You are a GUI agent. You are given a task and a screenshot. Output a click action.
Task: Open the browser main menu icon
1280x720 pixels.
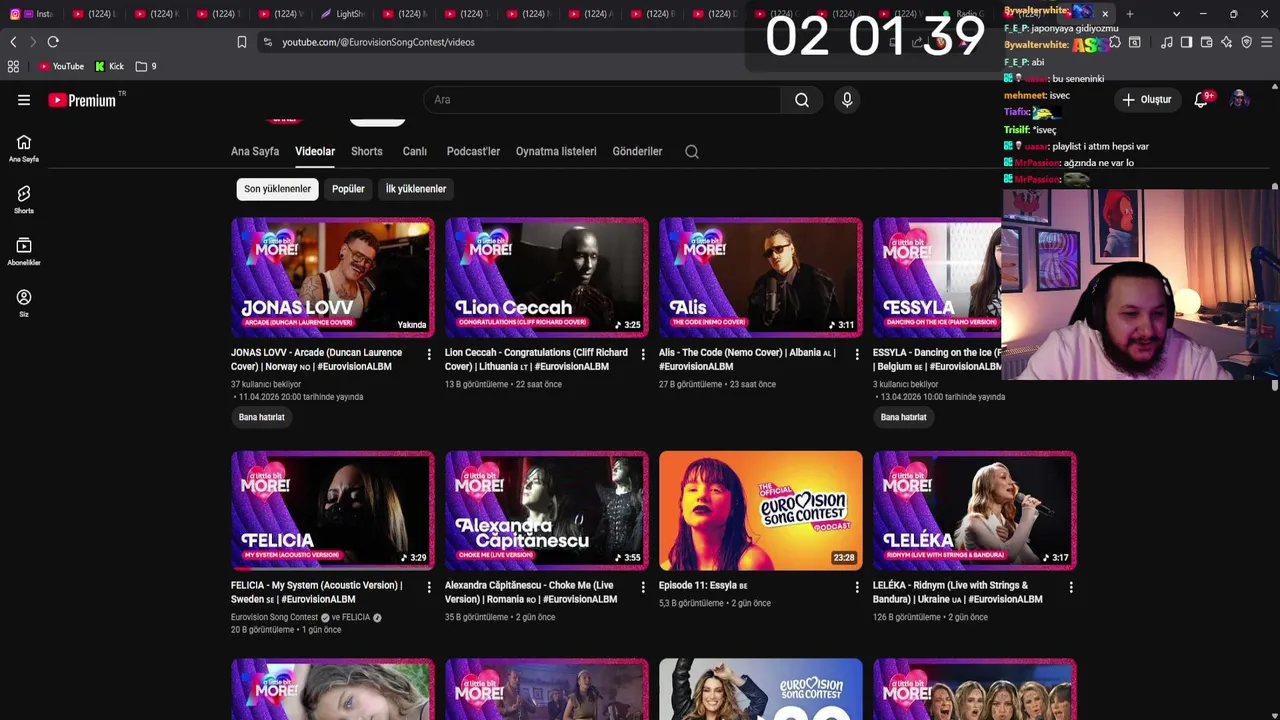tap(1267, 42)
